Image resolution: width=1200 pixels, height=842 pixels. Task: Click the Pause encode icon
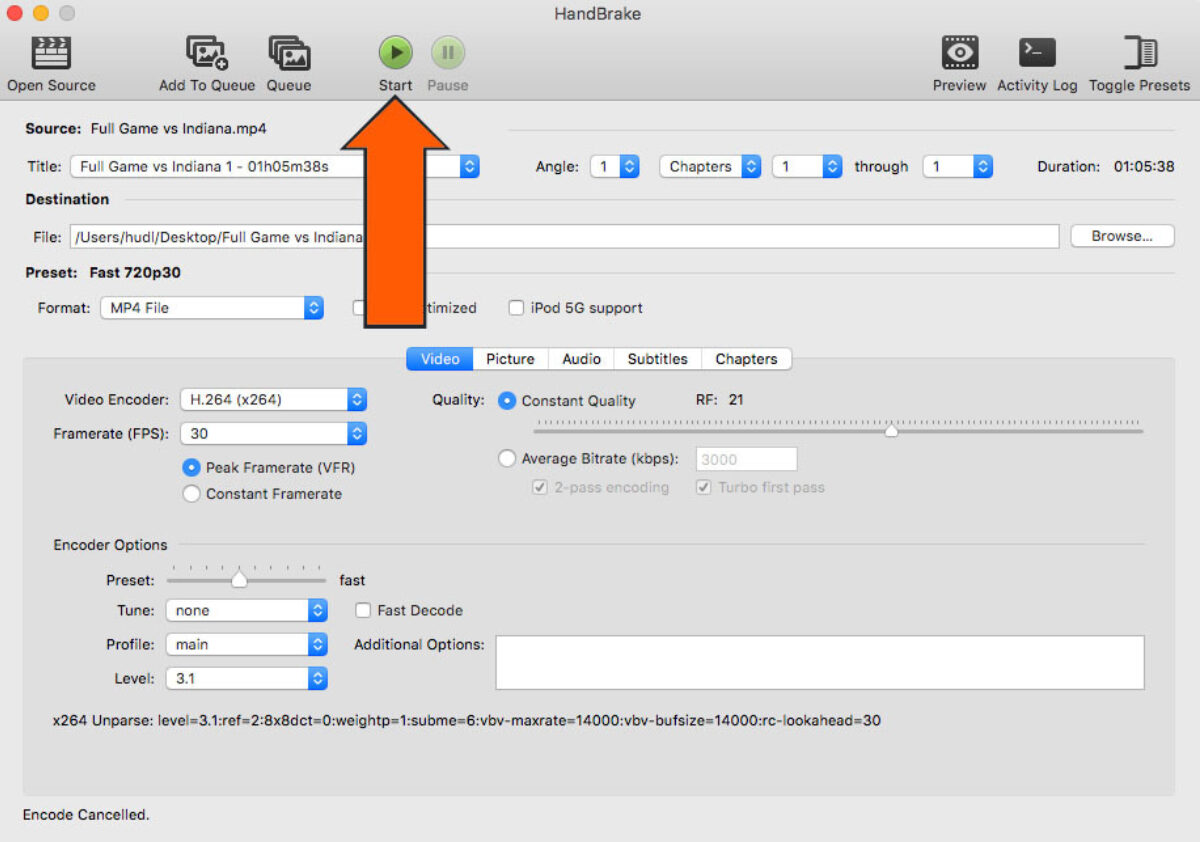point(447,53)
